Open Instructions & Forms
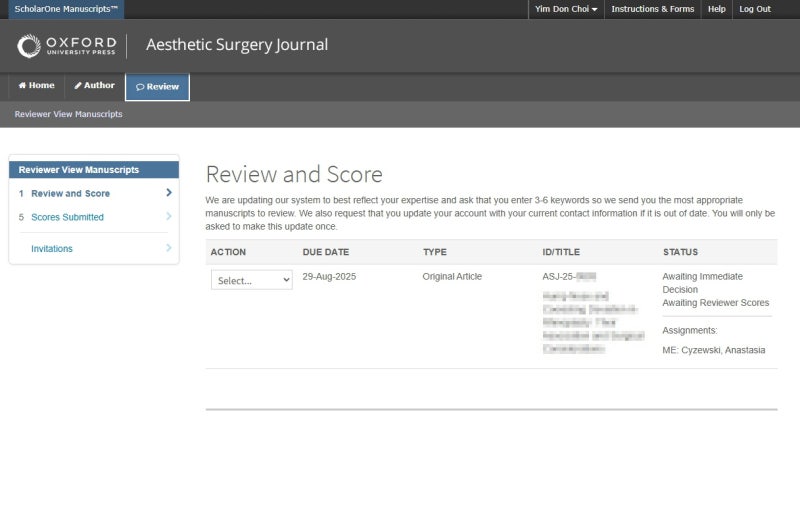Viewport: 800px width, 523px height. coord(653,9)
